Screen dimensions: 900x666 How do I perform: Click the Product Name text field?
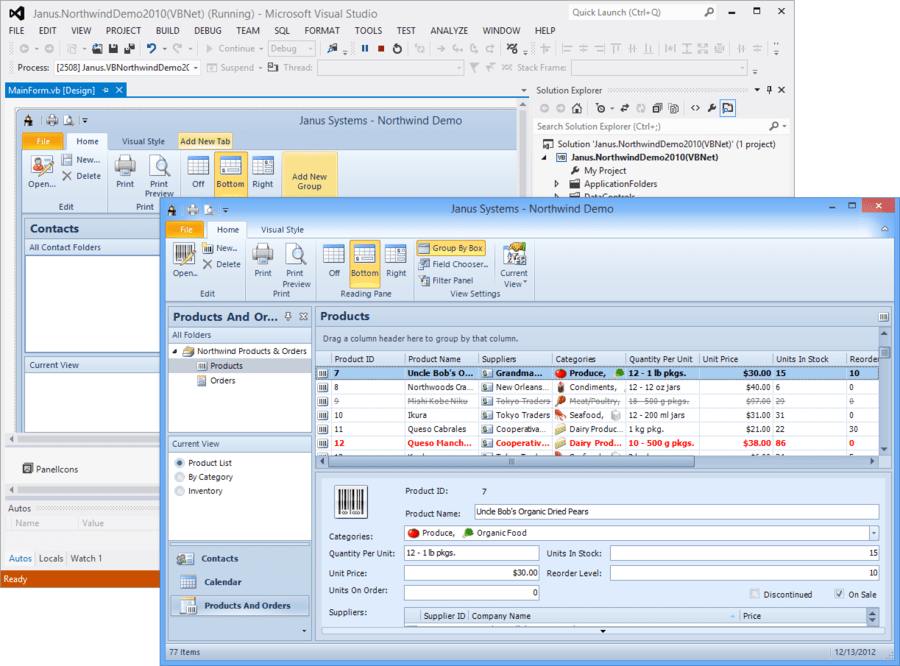(x=675, y=512)
